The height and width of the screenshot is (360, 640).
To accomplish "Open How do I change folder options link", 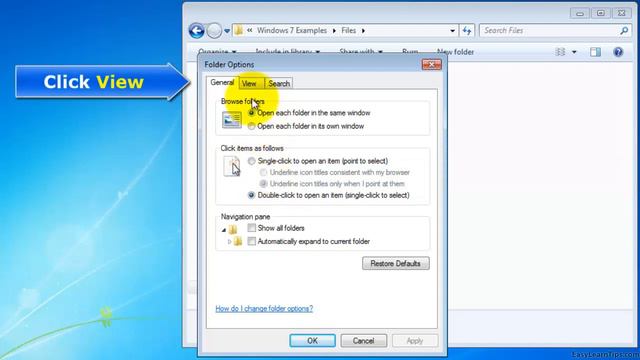I will tap(264, 309).
